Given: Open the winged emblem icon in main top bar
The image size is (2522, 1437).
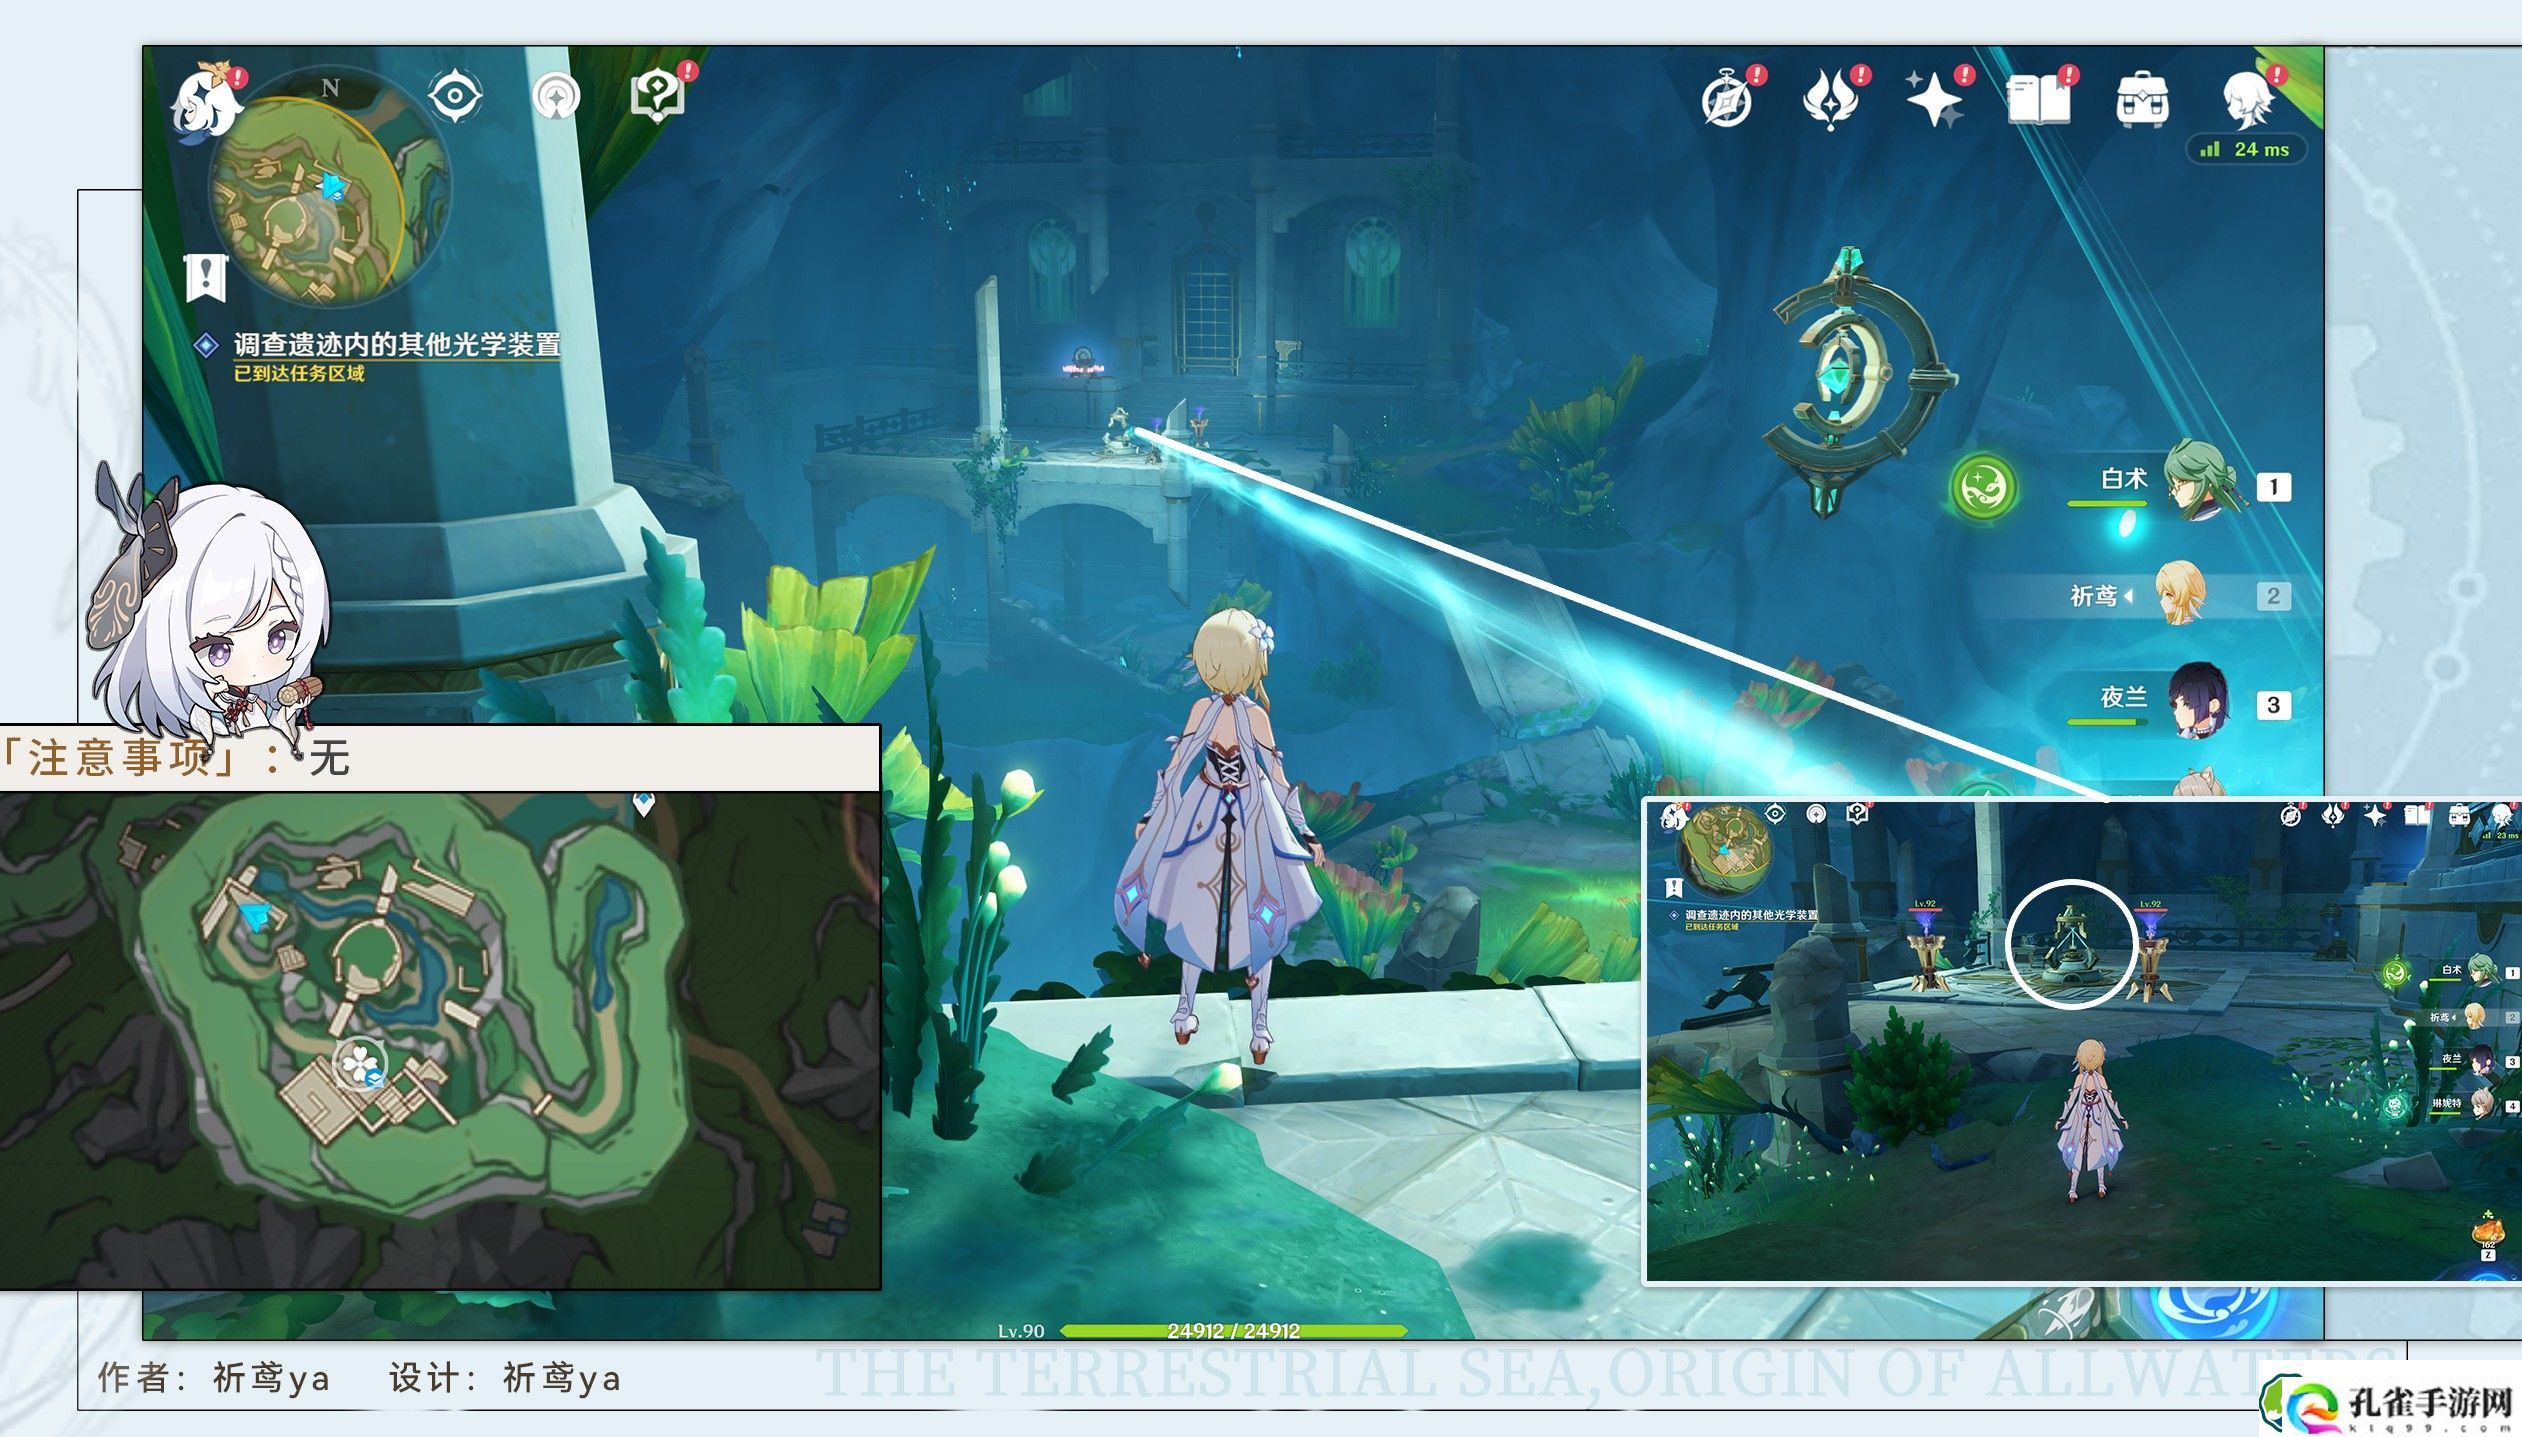Looking at the screenshot, I should (x=1832, y=100).
